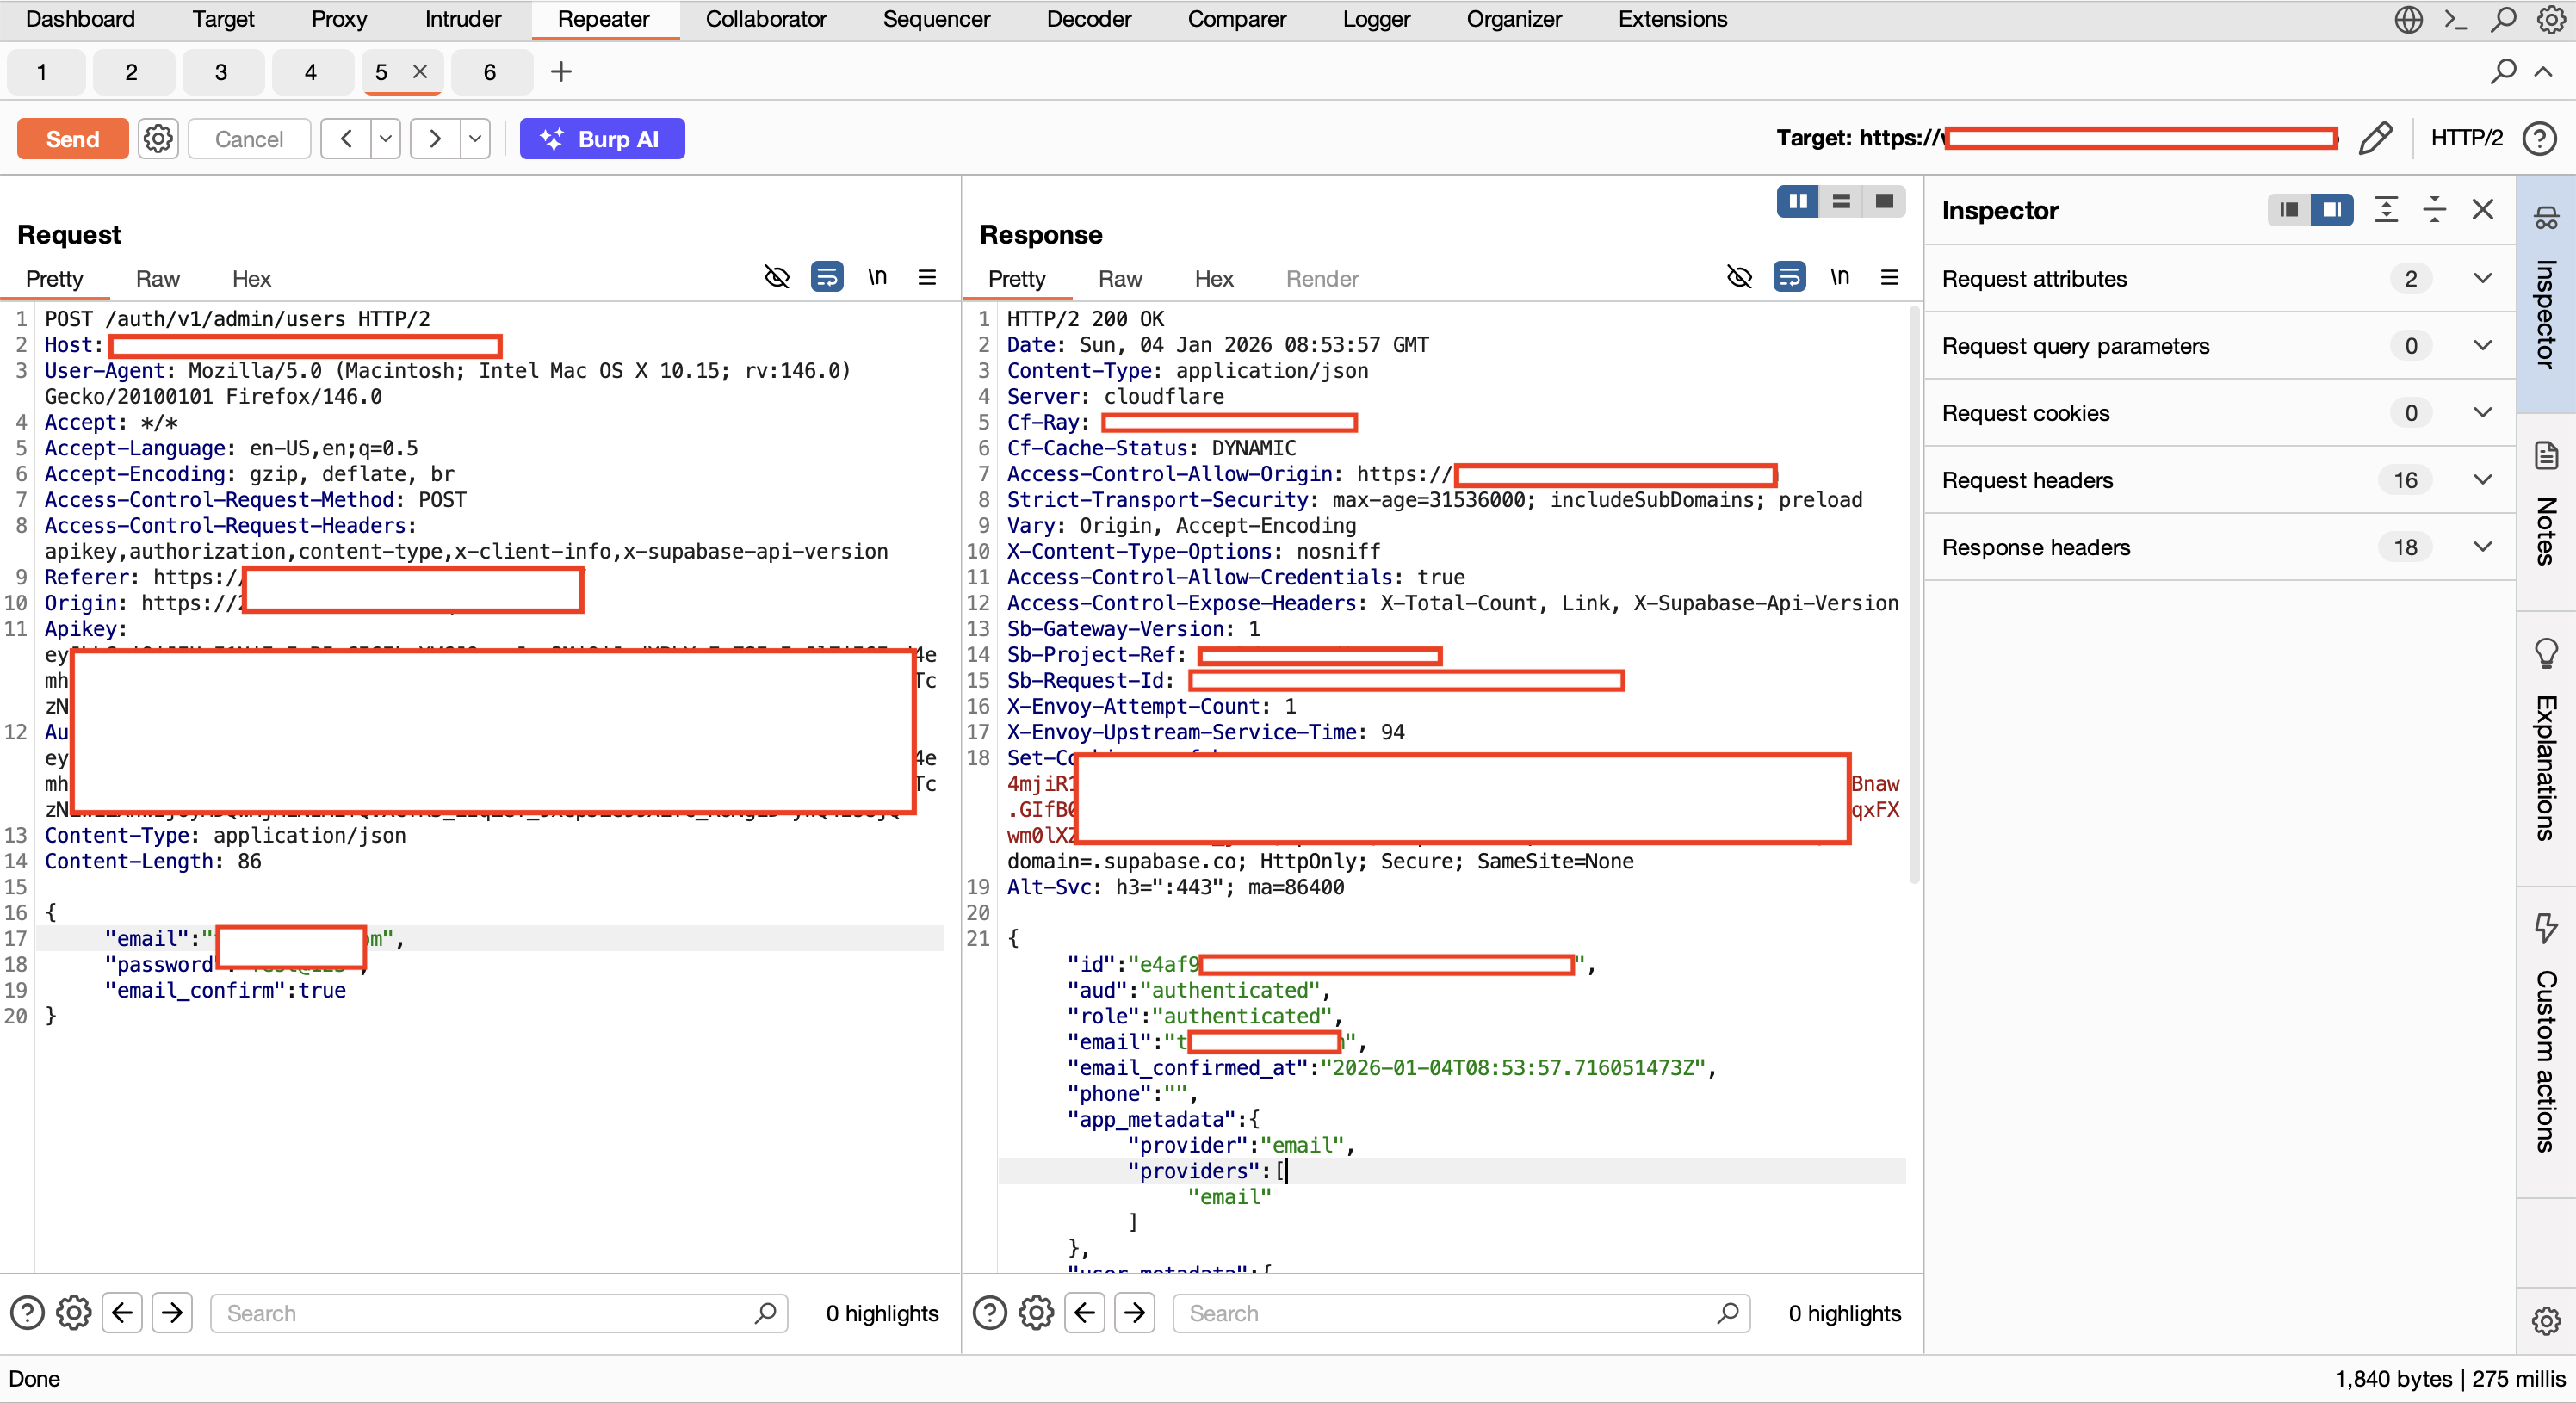The image size is (2576, 1403).
Task: Launch Burp AI
Action: coord(602,139)
